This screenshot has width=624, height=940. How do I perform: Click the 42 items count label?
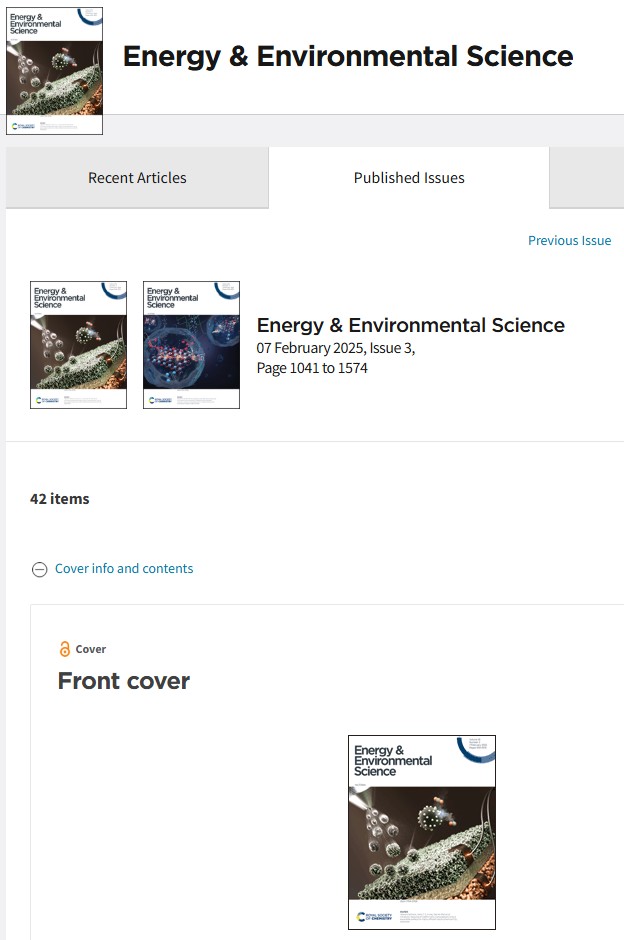(60, 499)
